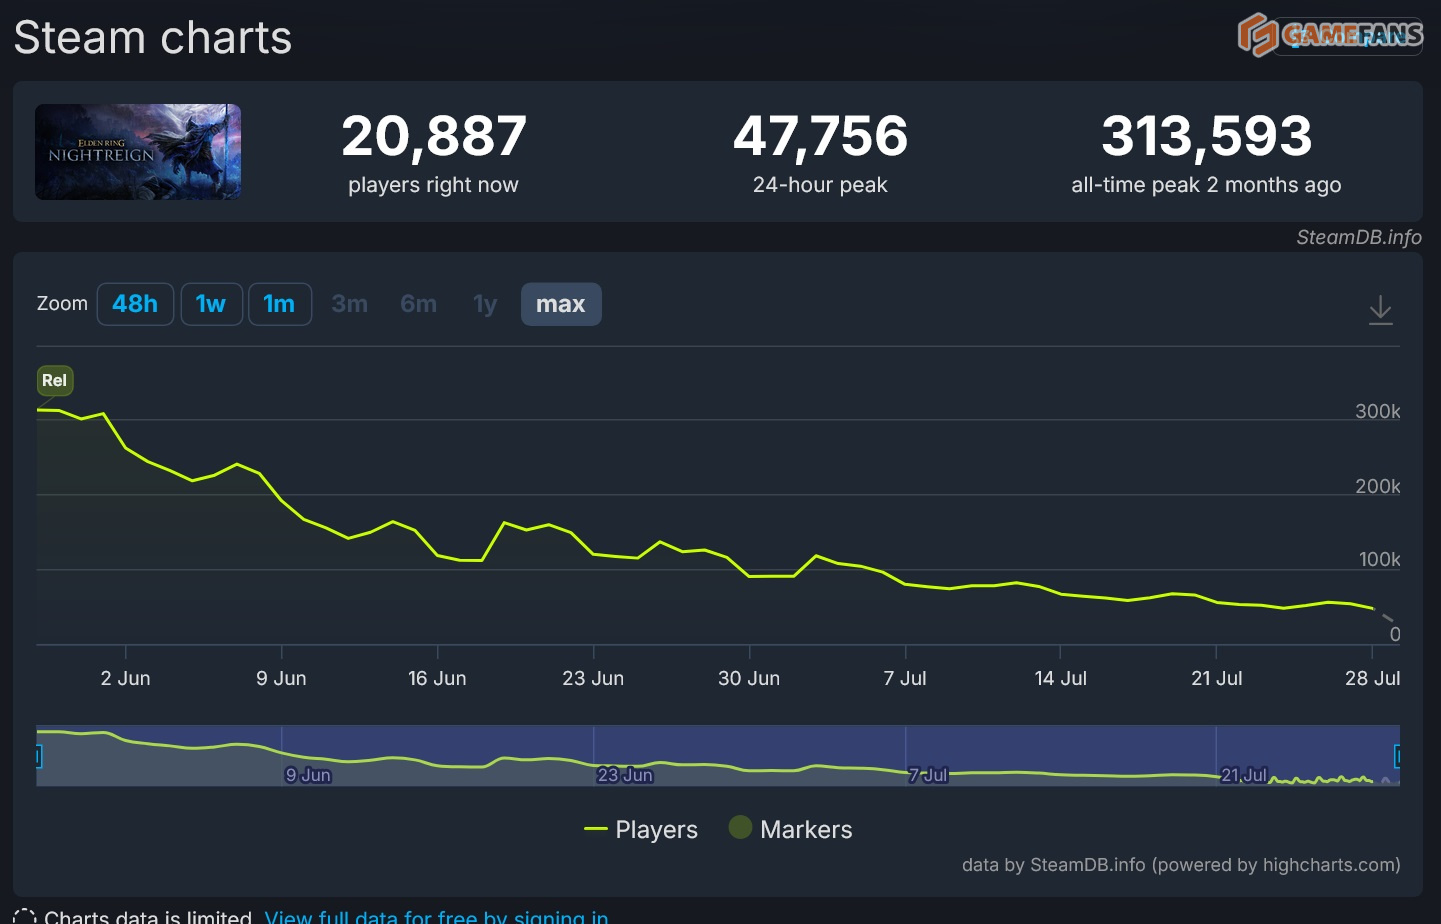The width and height of the screenshot is (1441, 924).
Task: Click the 16 Jun axis label
Action: [437, 678]
